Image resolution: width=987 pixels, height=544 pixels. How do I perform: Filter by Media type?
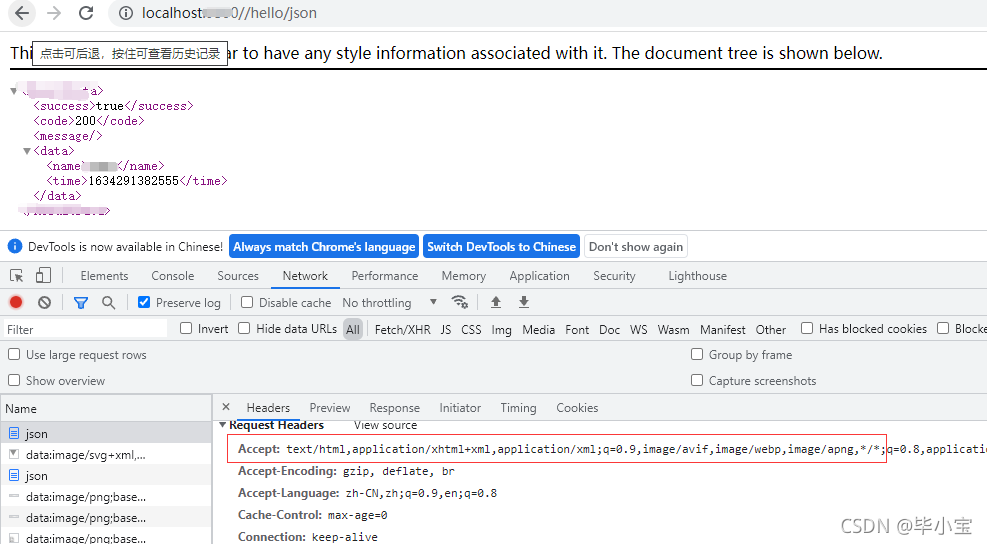pyautogui.click(x=539, y=329)
